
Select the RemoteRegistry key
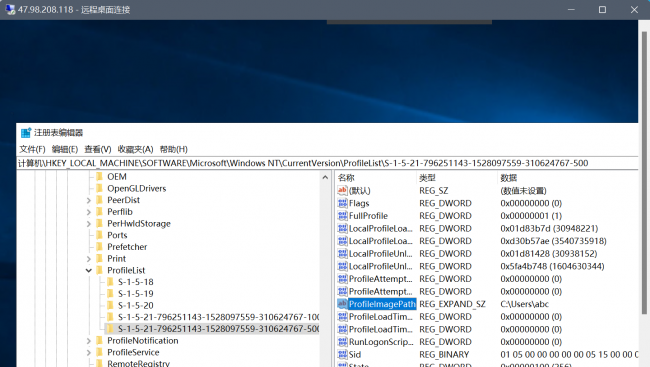coord(138,363)
